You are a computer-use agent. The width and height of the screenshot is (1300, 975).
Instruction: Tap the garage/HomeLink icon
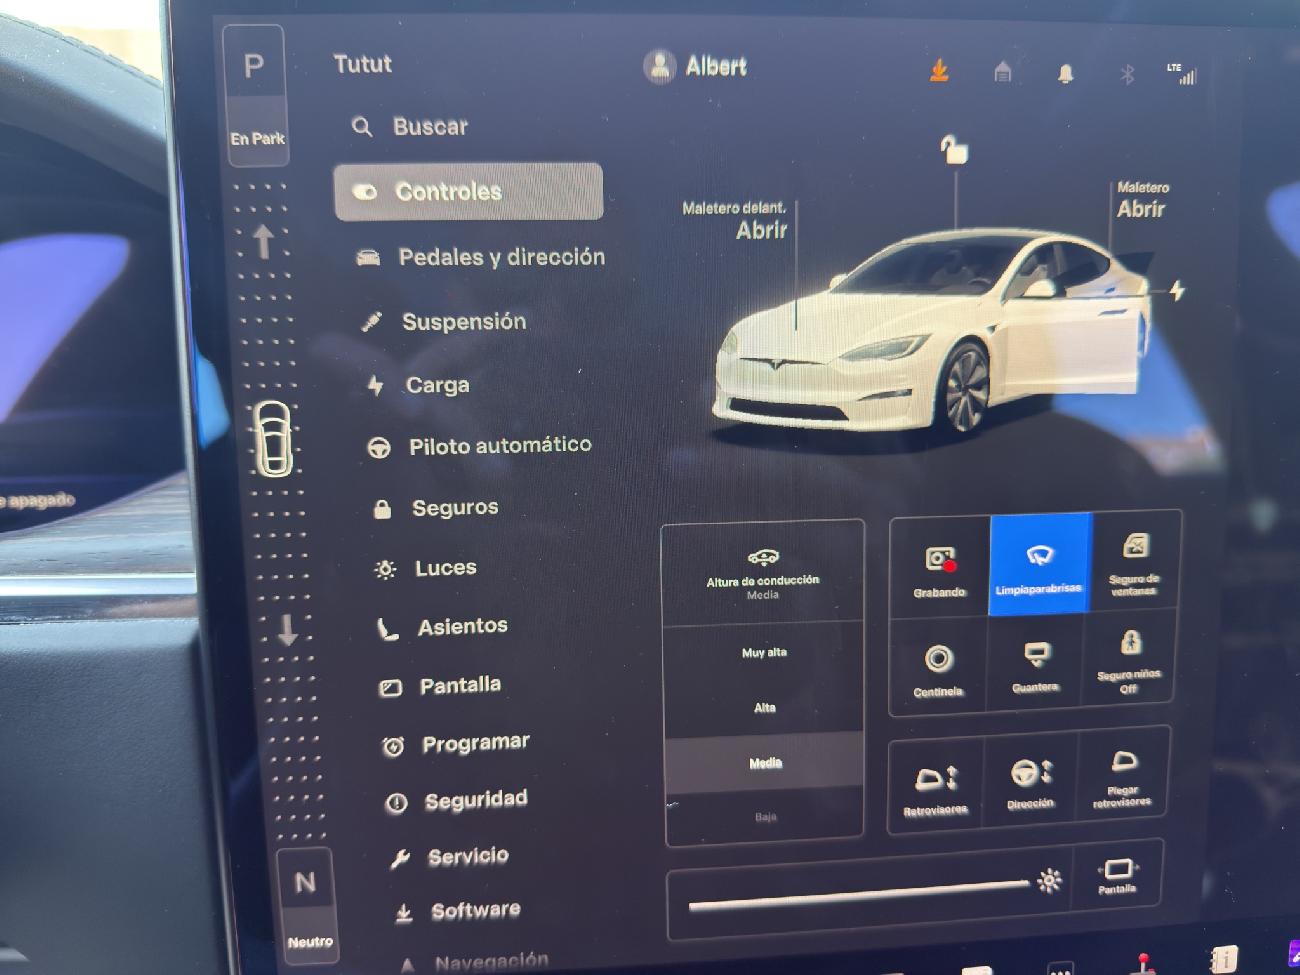[x=1002, y=72]
